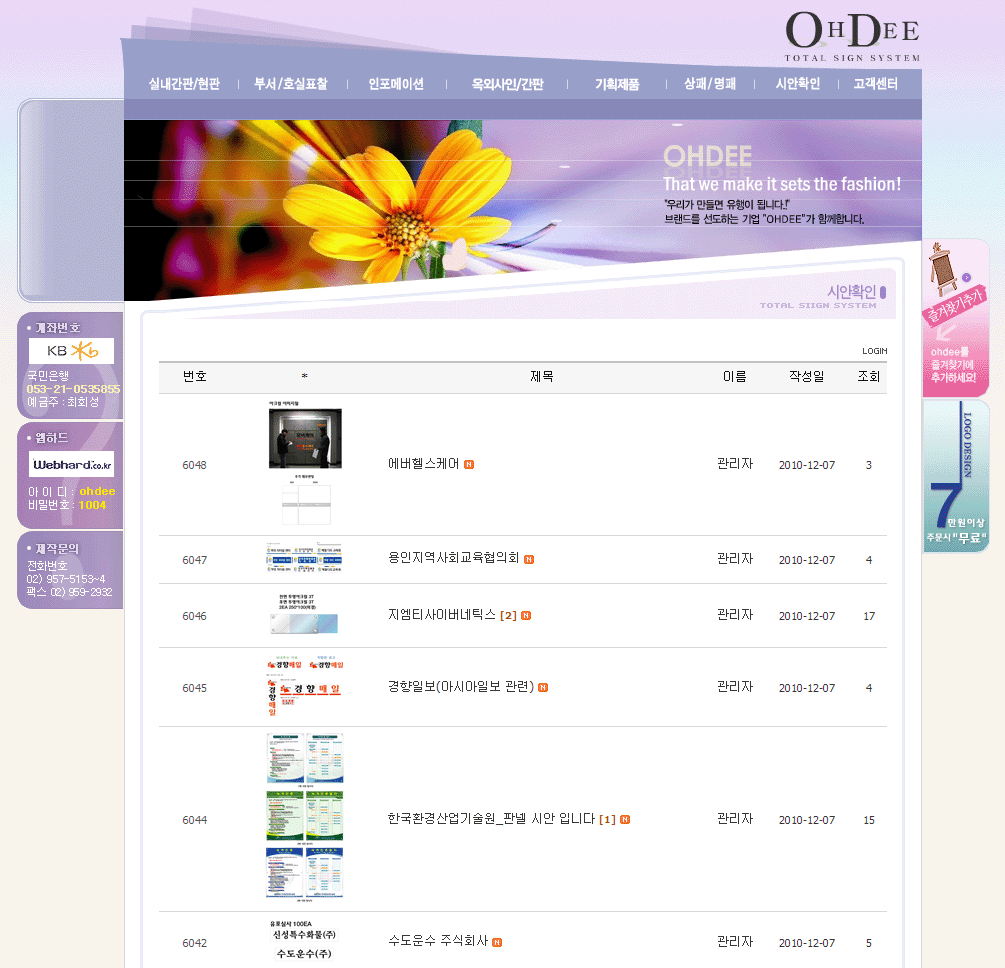Open the post 용인지역사회교육협의회
The image size is (1005, 968).
click(x=453, y=558)
